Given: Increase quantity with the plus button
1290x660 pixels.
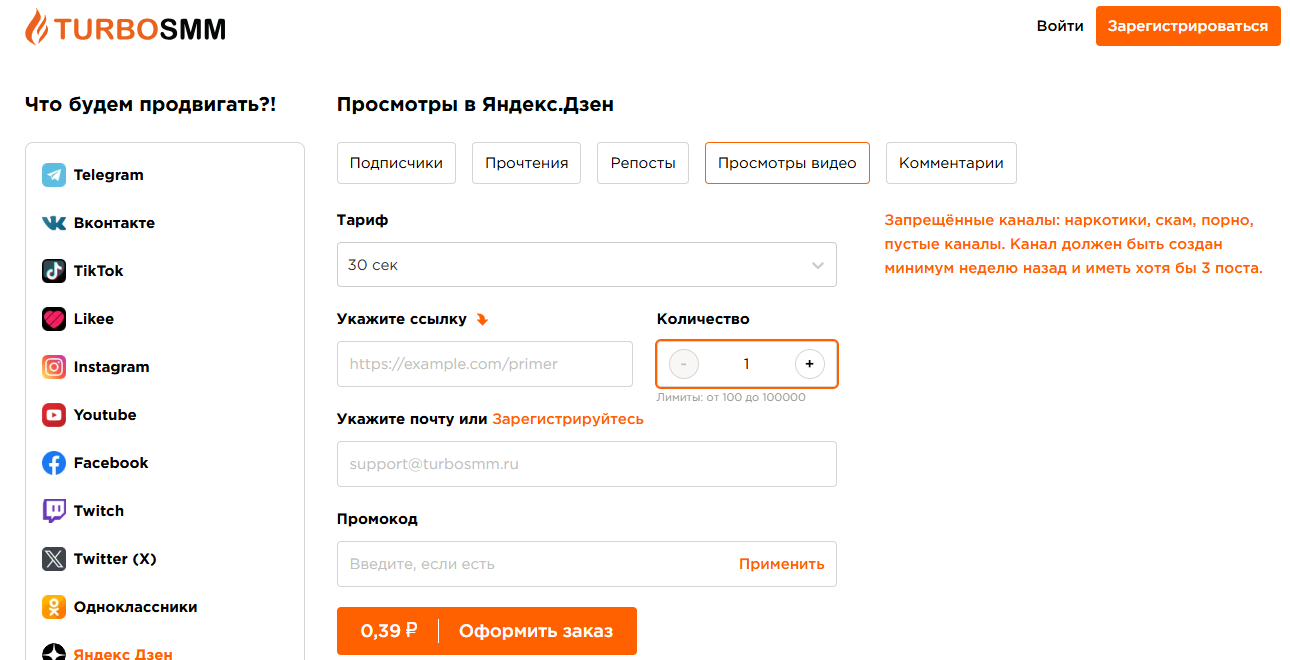Looking at the screenshot, I should 810,364.
